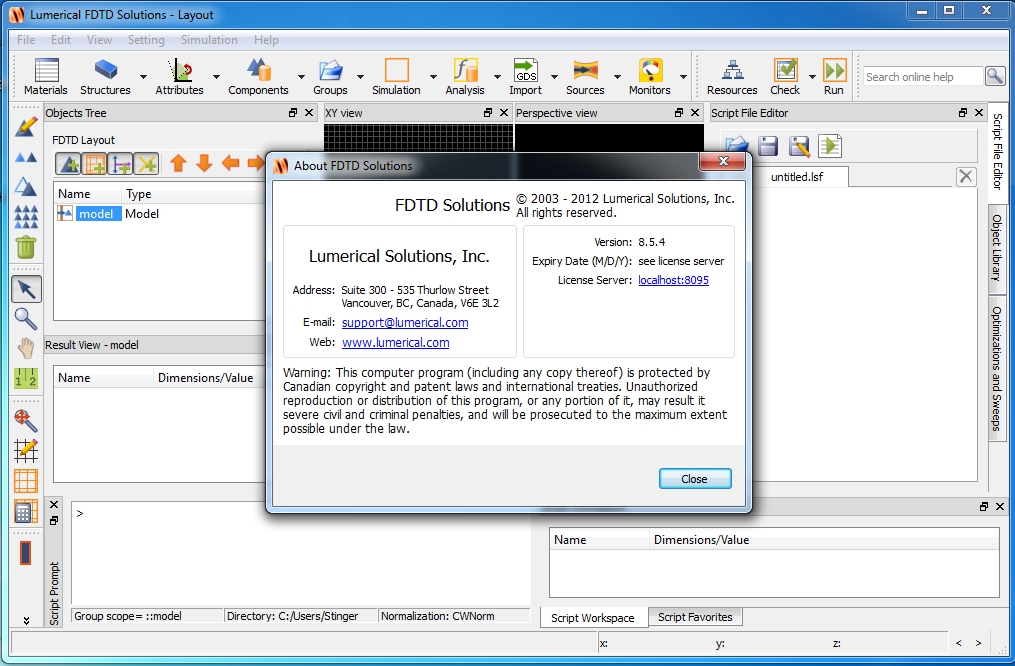1015x666 pixels.
Task: Open the Simulation menu in menu bar
Action: point(209,39)
